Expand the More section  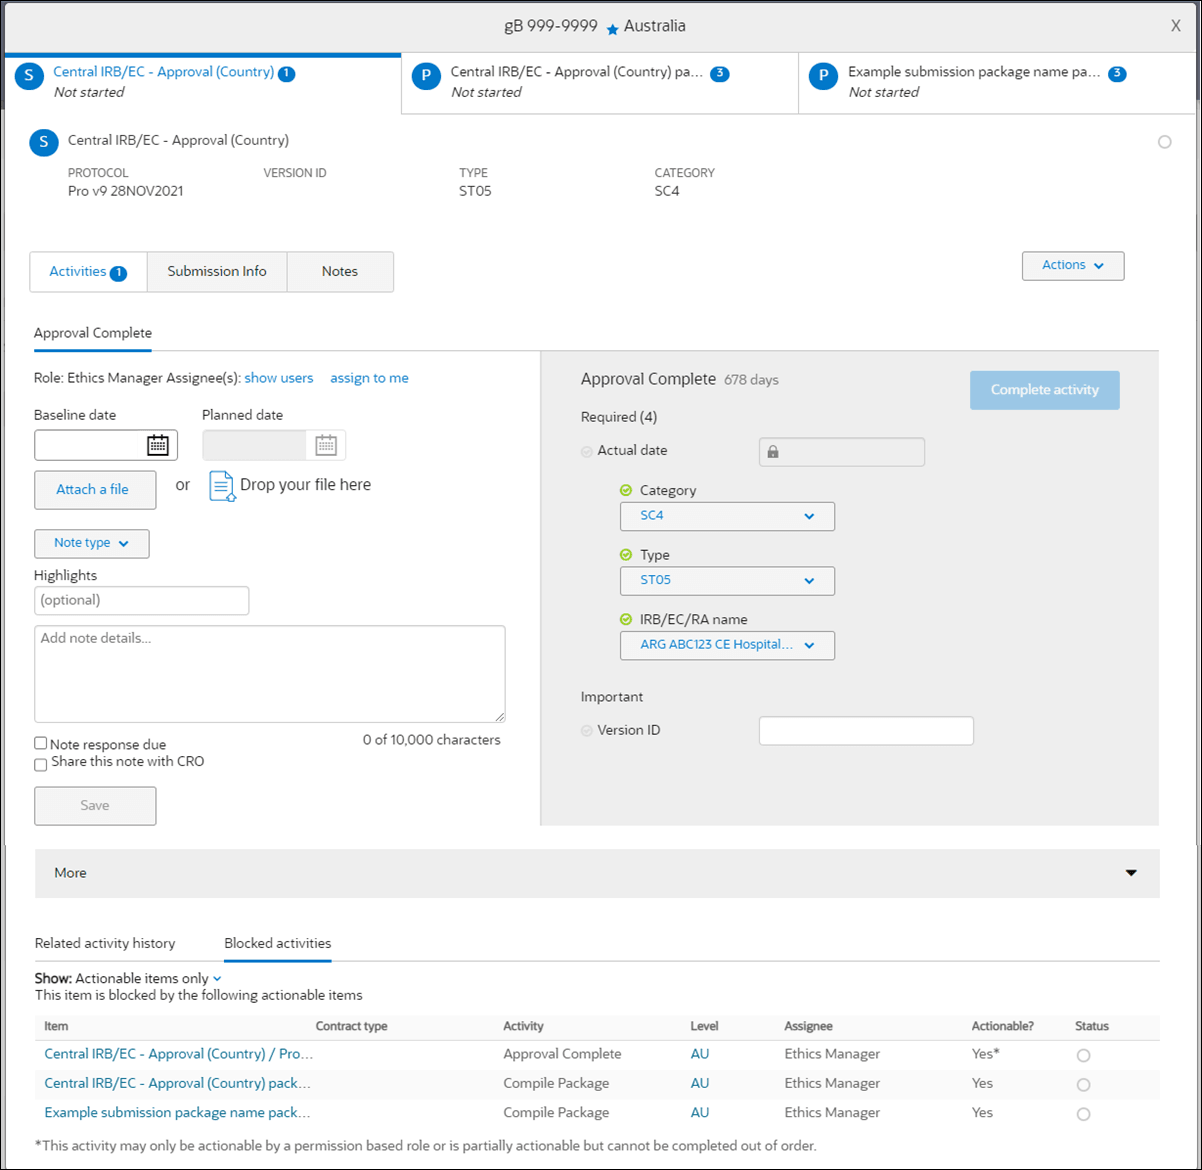click(1130, 872)
